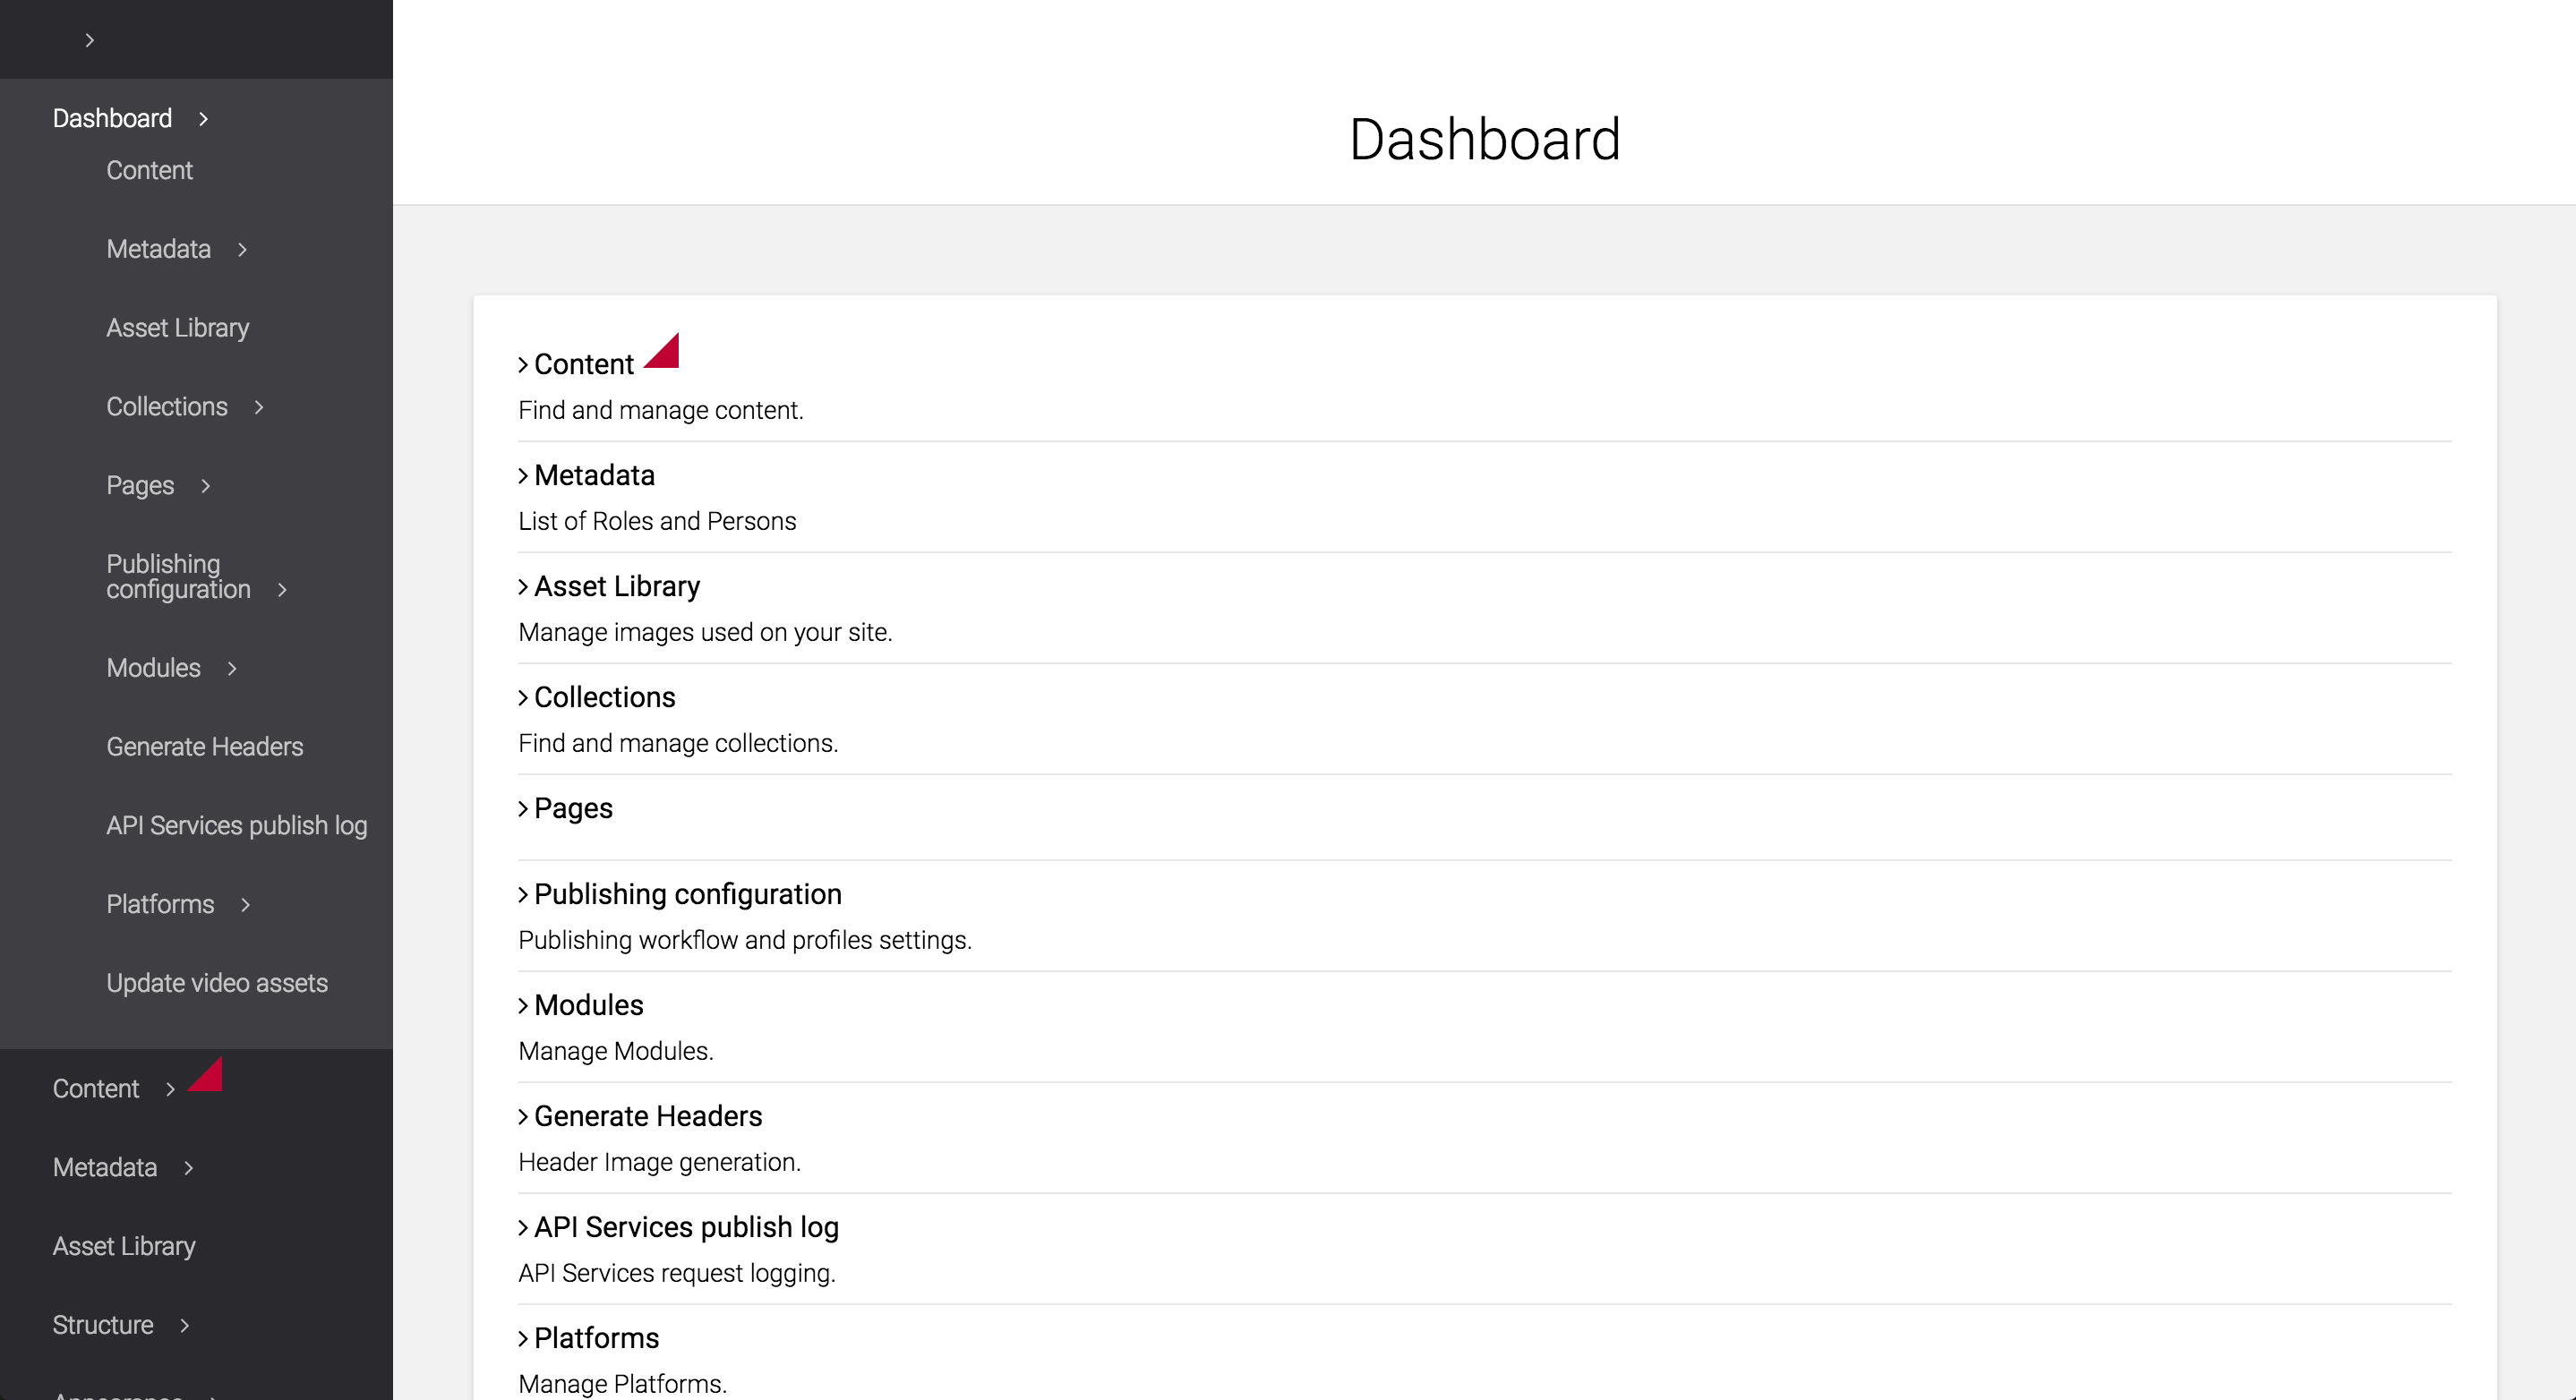Viewport: 2576px width, 1400px height.
Task: Expand Pages chevron in sidebar
Action: (206, 486)
